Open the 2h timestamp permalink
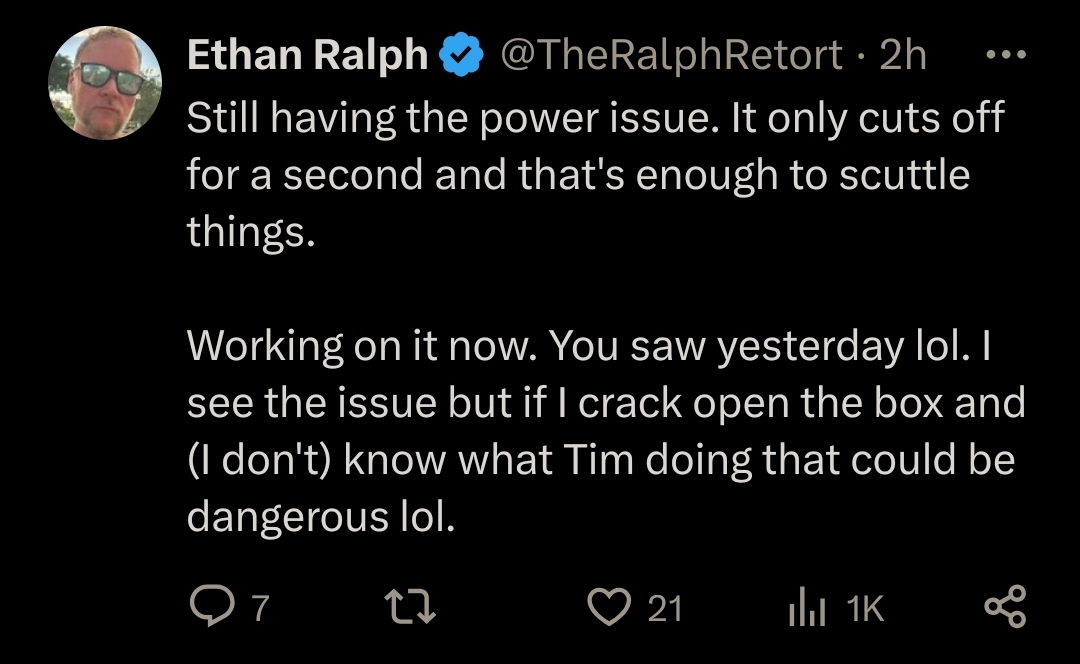 (x=903, y=54)
